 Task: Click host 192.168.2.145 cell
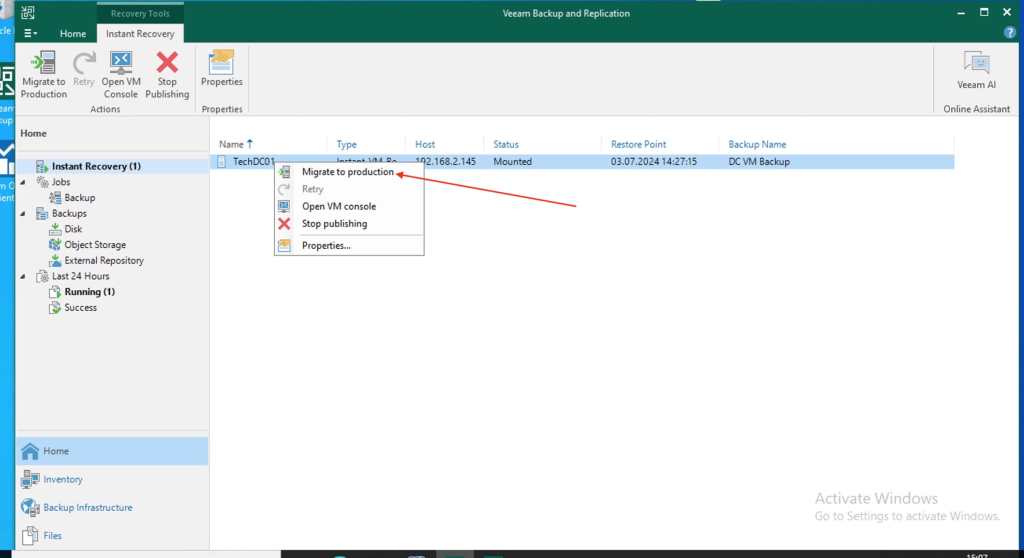tap(445, 161)
